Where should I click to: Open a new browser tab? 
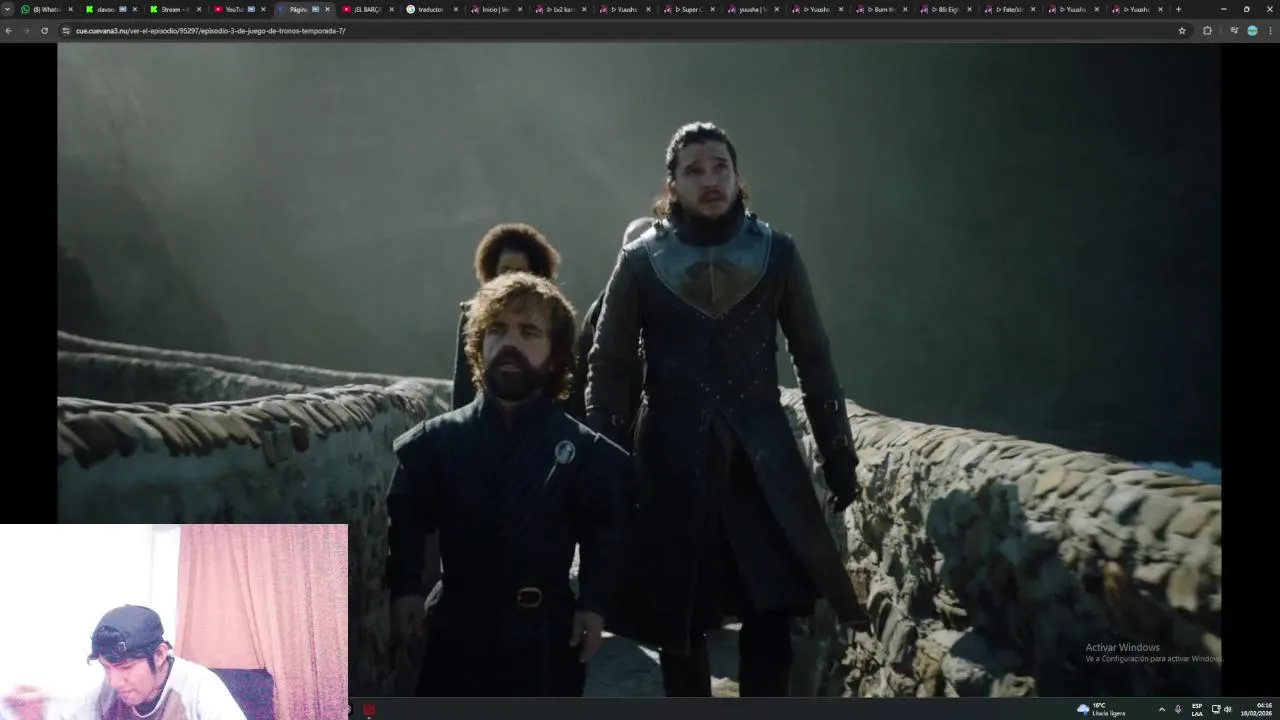pyautogui.click(x=1178, y=9)
